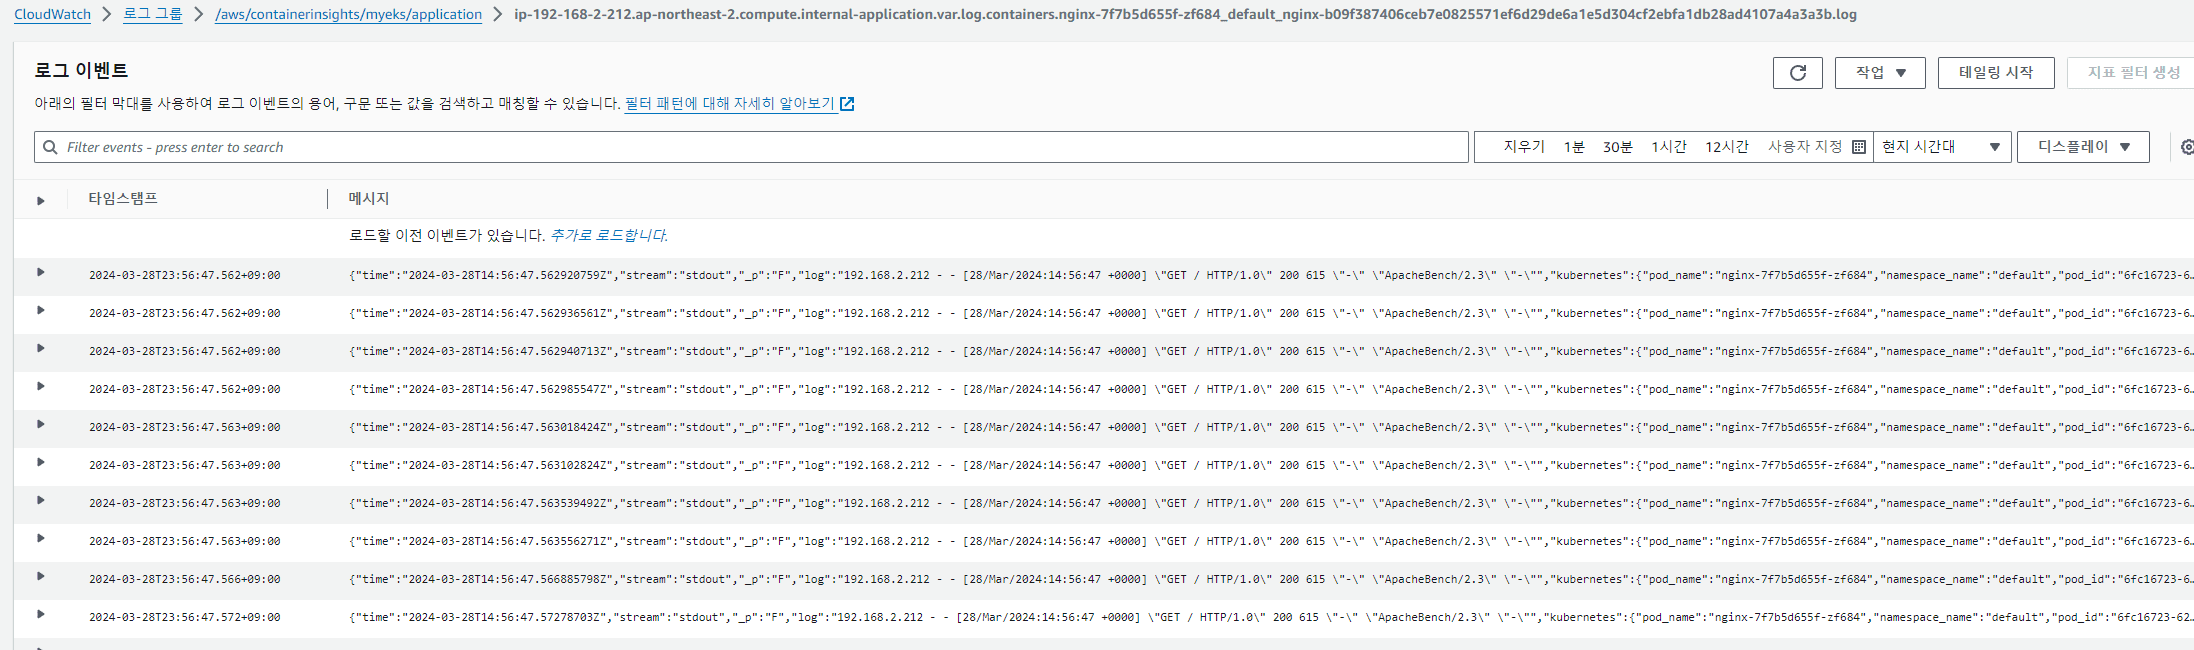The width and height of the screenshot is (2194, 650).
Task: Open the settings gear icon
Action: pyautogui.click(x=2186, y=147)
